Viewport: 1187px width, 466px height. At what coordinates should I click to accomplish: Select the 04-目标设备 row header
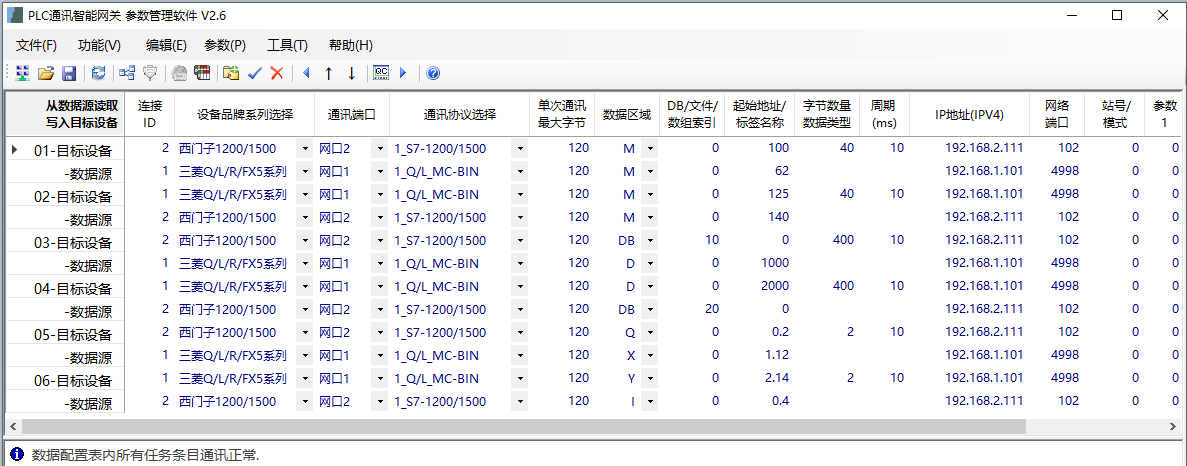point(66,288)
